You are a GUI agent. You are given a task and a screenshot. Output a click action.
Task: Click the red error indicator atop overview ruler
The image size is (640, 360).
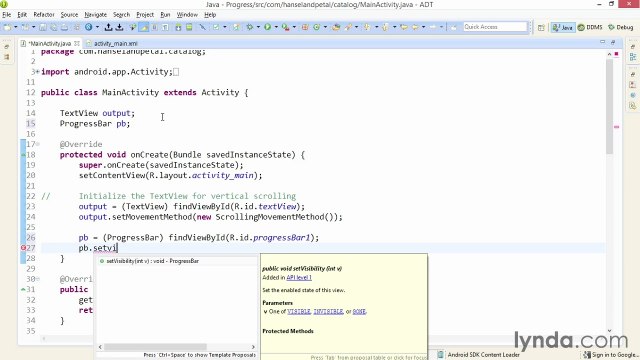[616, 54]
